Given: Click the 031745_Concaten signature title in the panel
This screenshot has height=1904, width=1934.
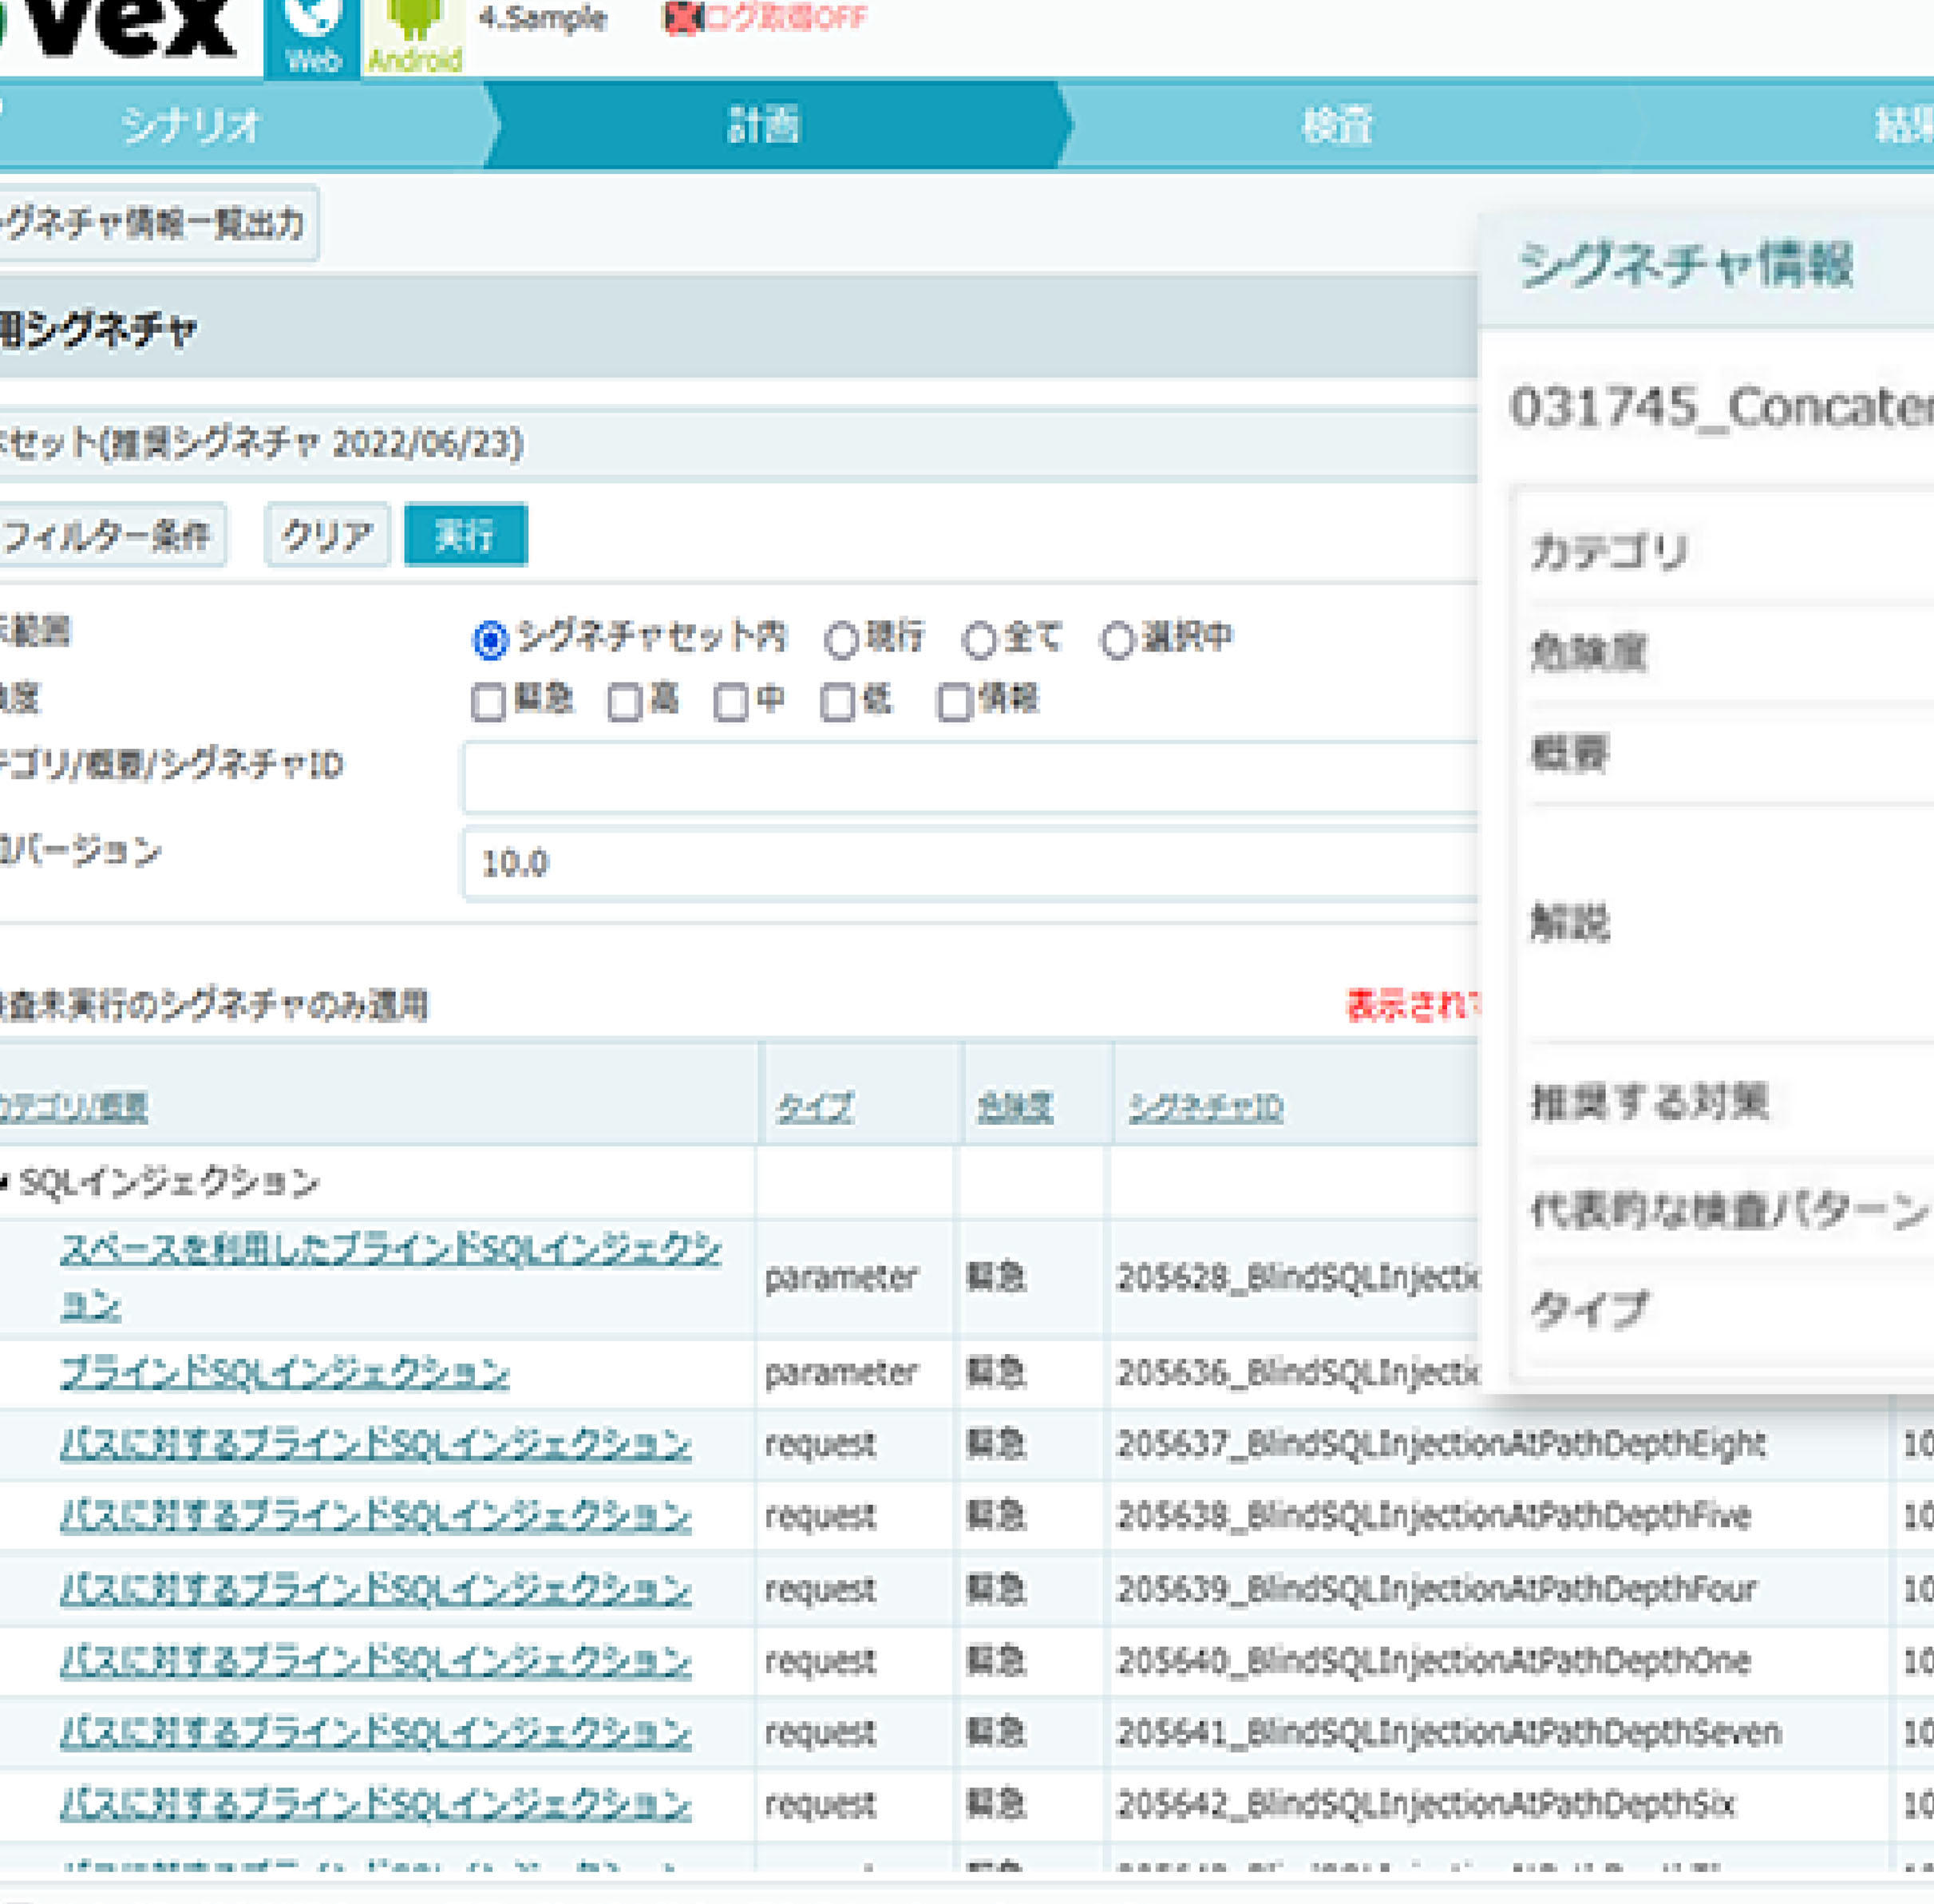Looking at the screenshot, I should (x=1721, y=408).
